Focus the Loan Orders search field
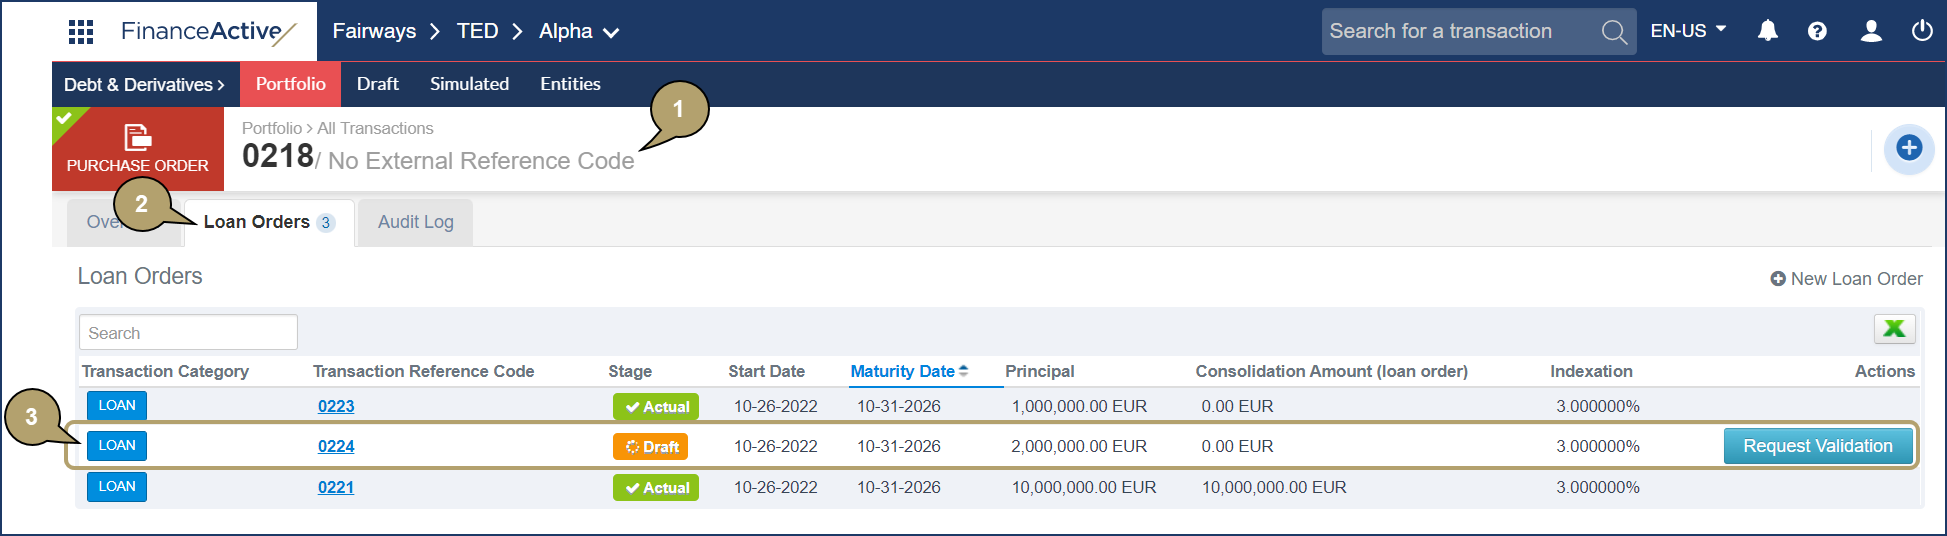This screenshot has height=536, width=1947. point(188,333)
